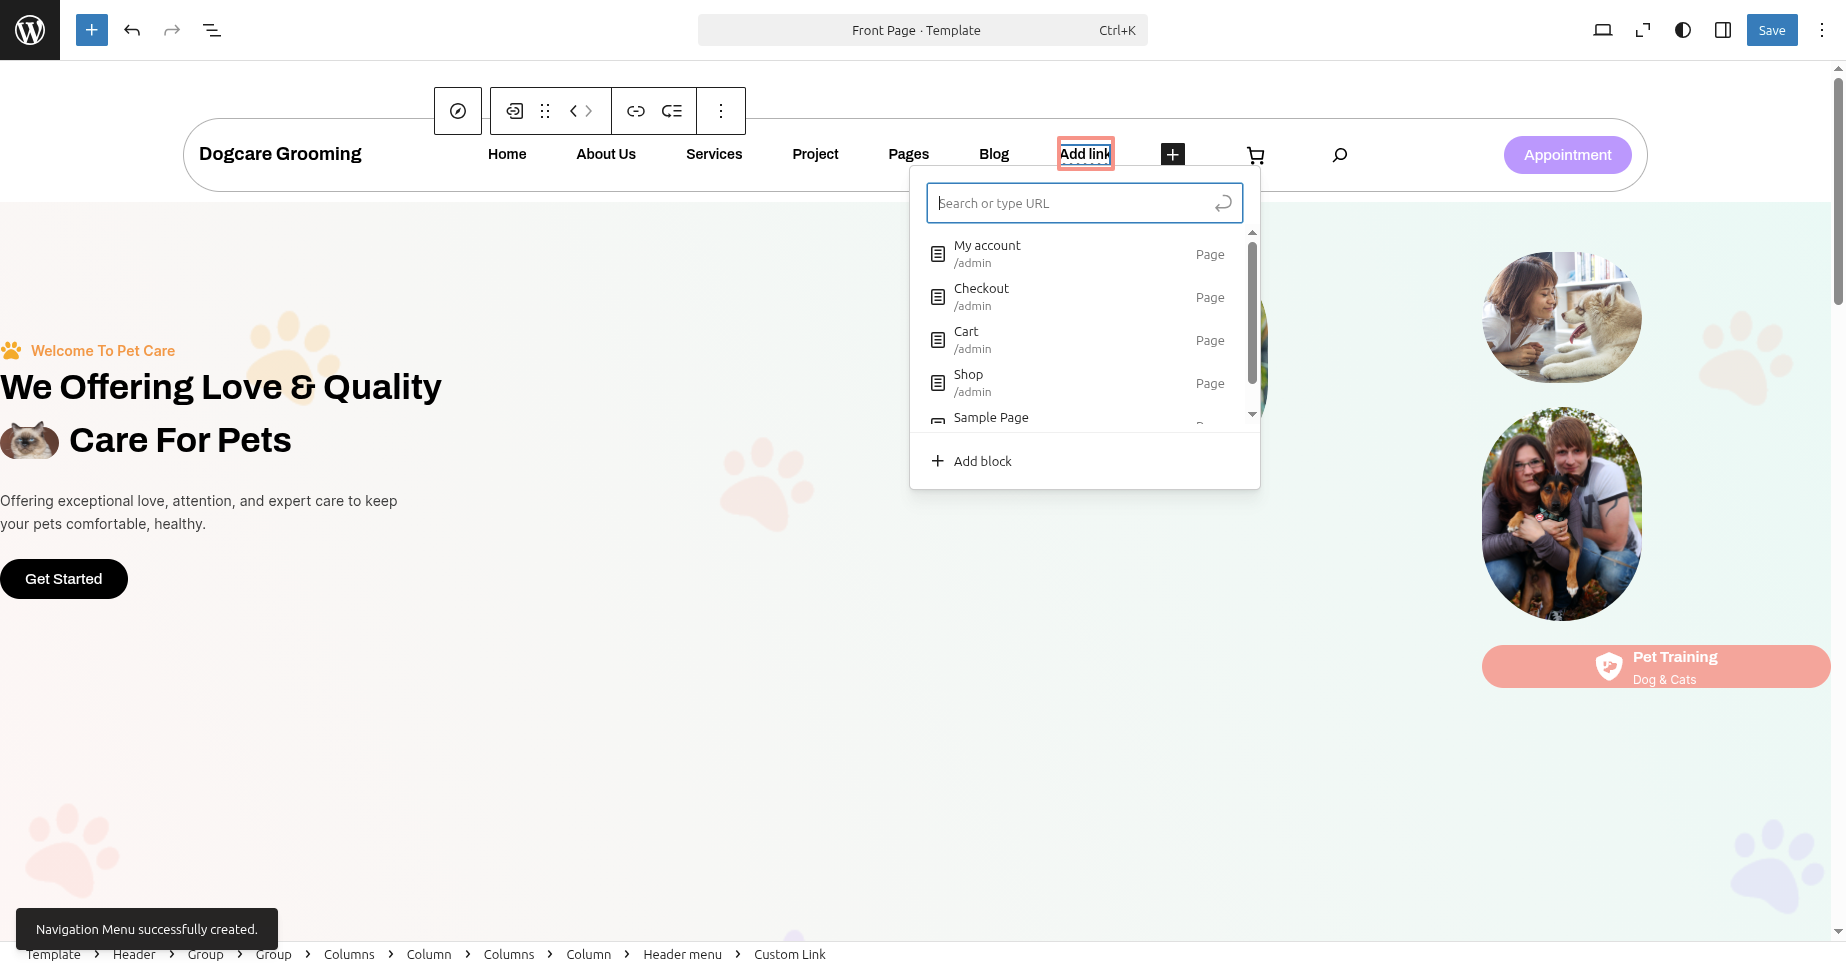Choose the My account page suggestion

(x=1078, y=254)
